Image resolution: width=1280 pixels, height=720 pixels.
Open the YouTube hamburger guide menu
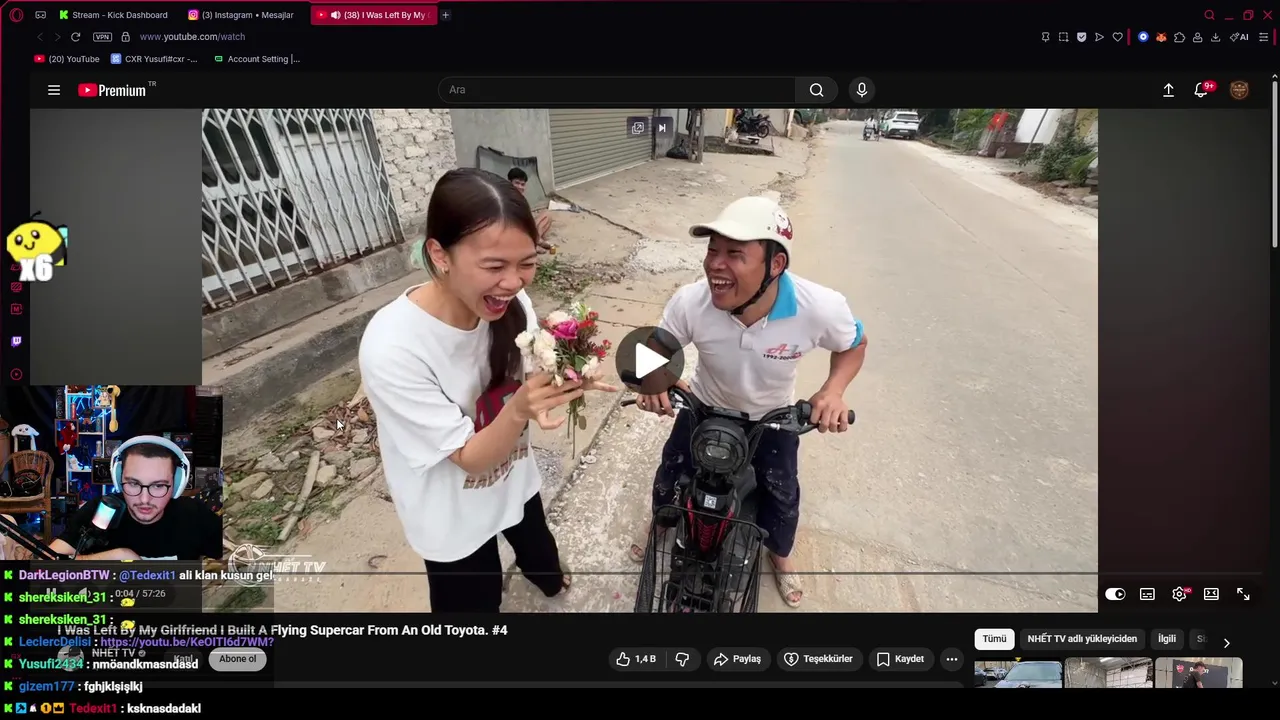point(54,90)
